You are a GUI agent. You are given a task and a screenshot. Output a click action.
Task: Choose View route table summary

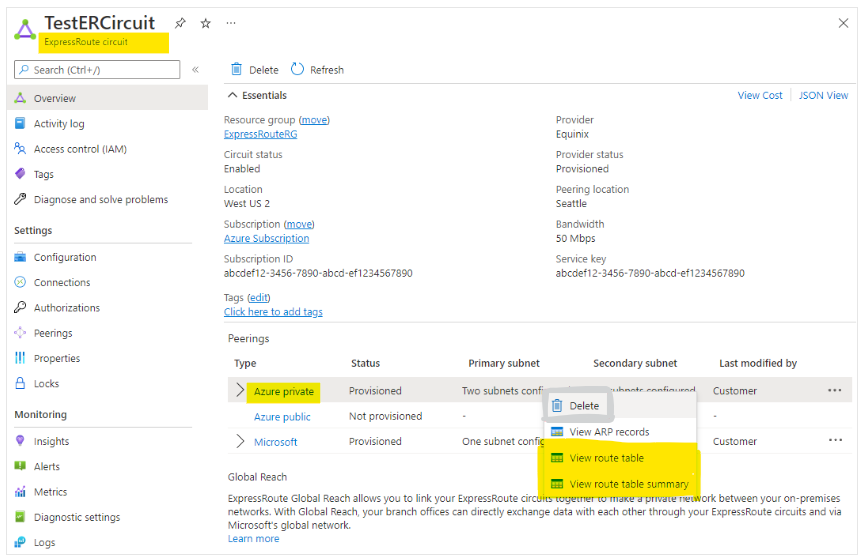620,484
